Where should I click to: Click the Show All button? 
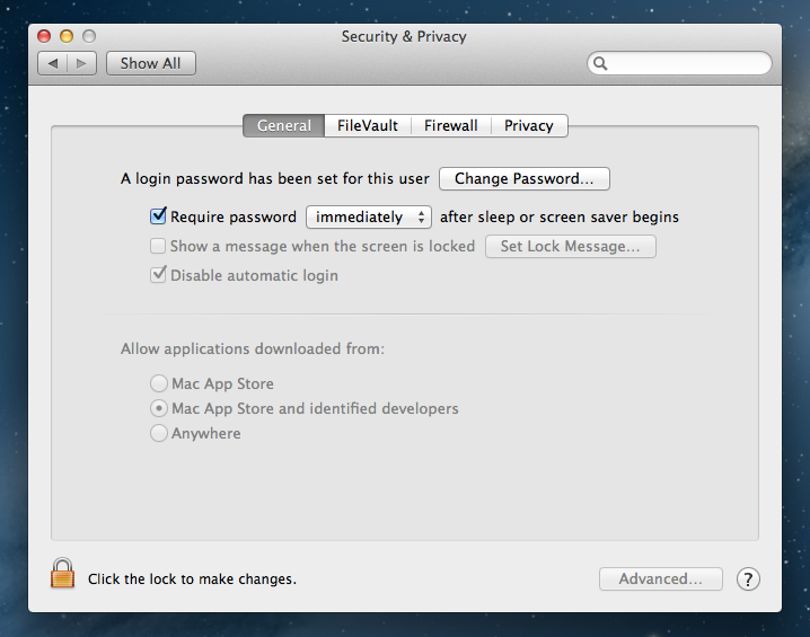151,64
